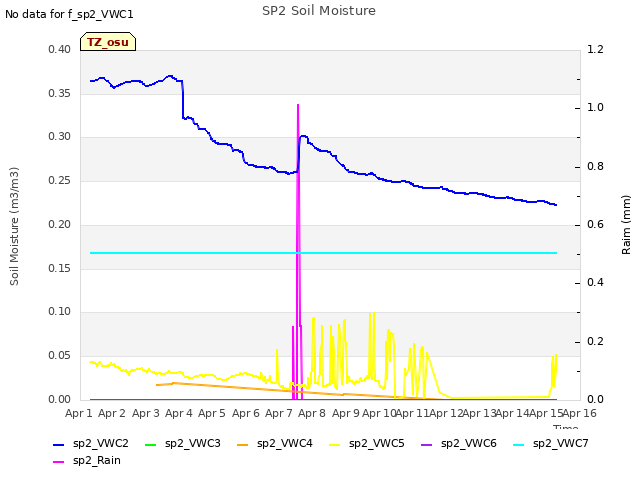Select the sp2_VWC5 legend label

[x=377, y=444]
